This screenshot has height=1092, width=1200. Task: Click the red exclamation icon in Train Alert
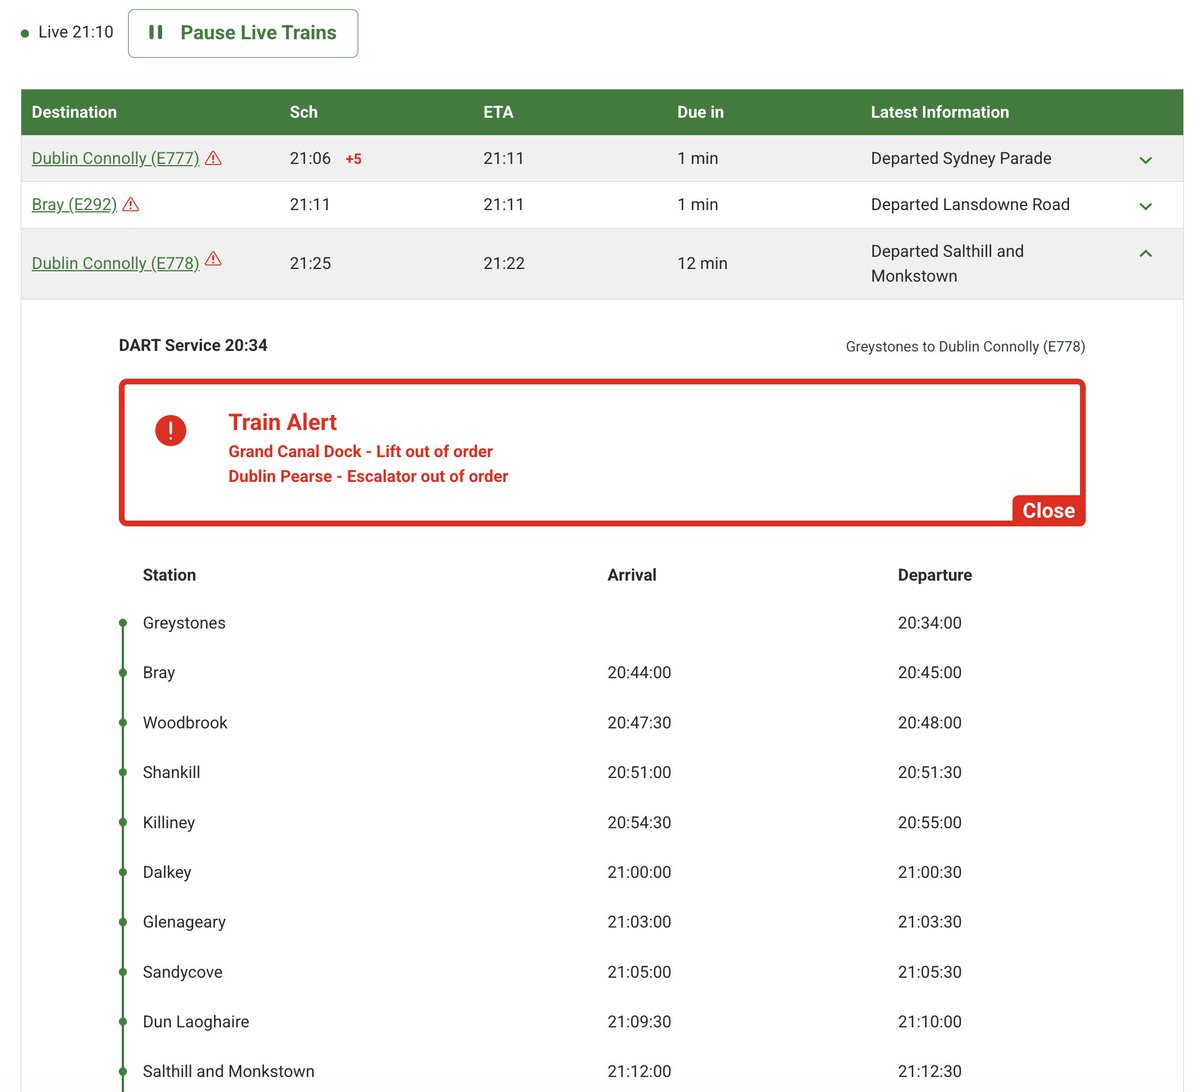171,431
